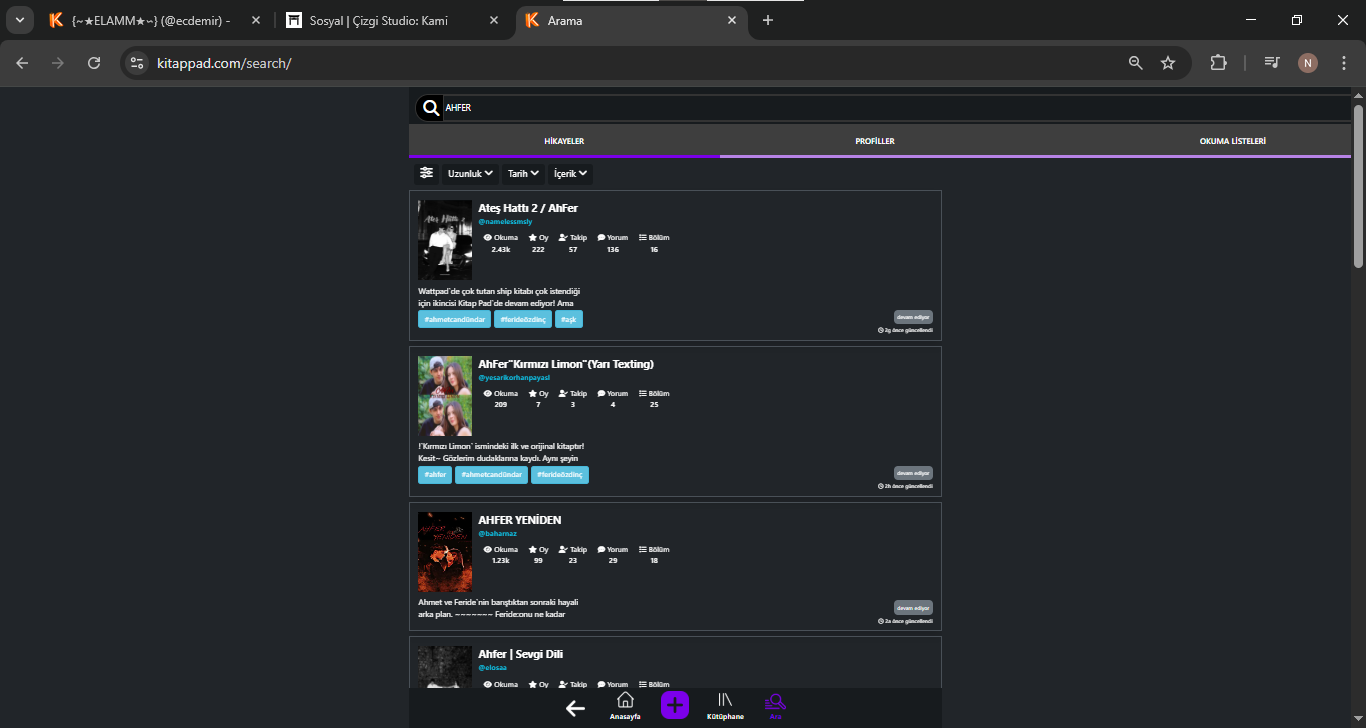The height and width of the screenshot is (728, 1366).
Task: Open the Kütüphane library icon
Action: point(725,705)
